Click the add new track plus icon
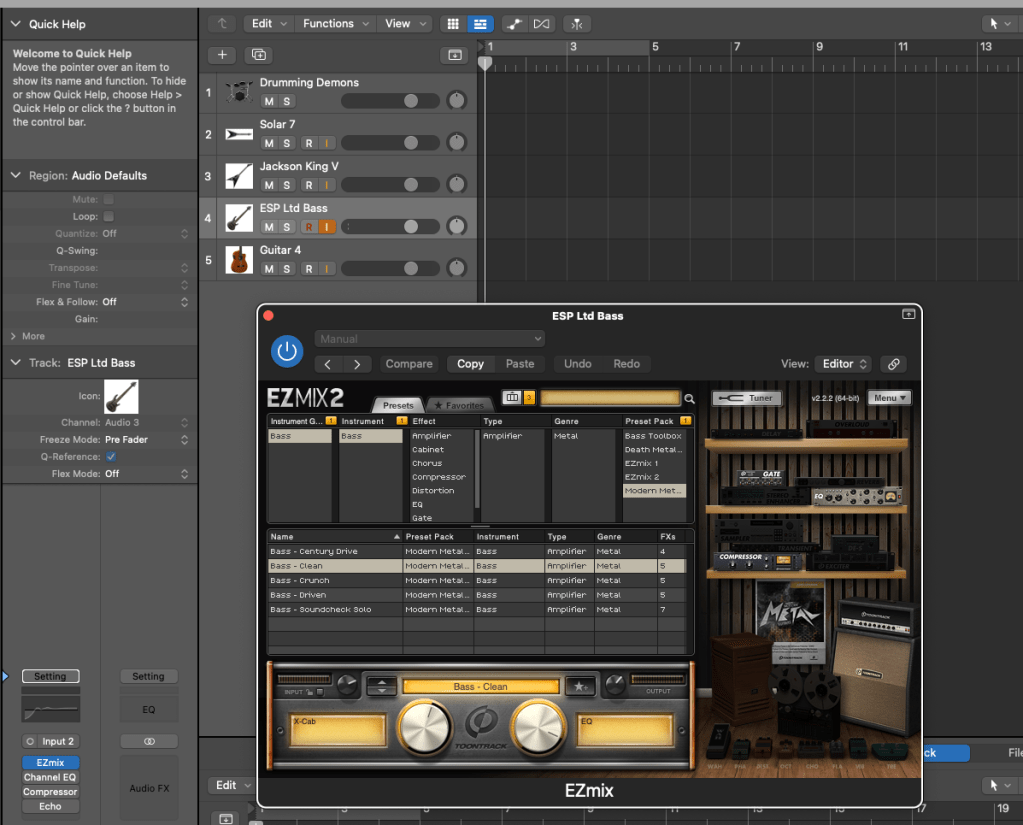 [222, 55]
